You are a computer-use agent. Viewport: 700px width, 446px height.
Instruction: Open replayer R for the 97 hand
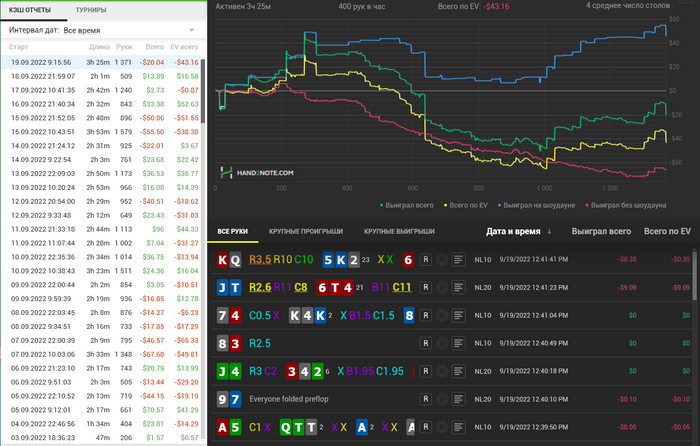click(x=425, y=399)
